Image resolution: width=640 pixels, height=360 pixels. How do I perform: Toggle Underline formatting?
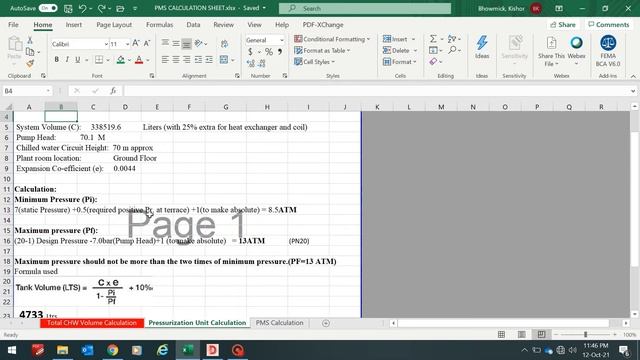tap(78, 60)
